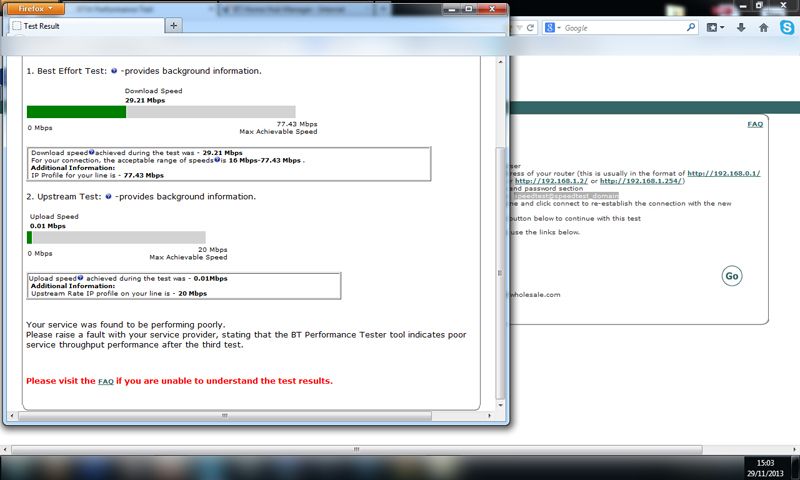
Task: Click help icon after 'range of speeds'
Action: coord(217,160)
